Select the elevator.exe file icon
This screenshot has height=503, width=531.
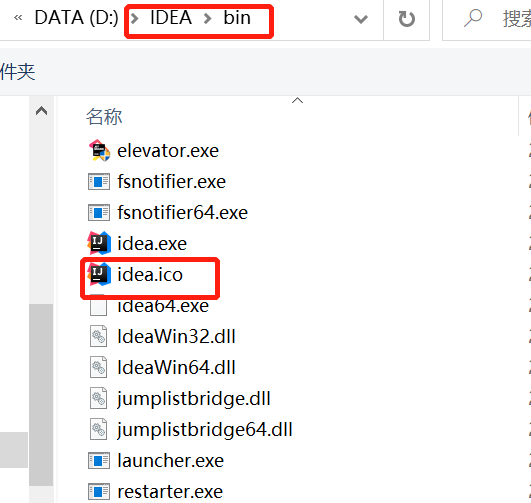99,150
